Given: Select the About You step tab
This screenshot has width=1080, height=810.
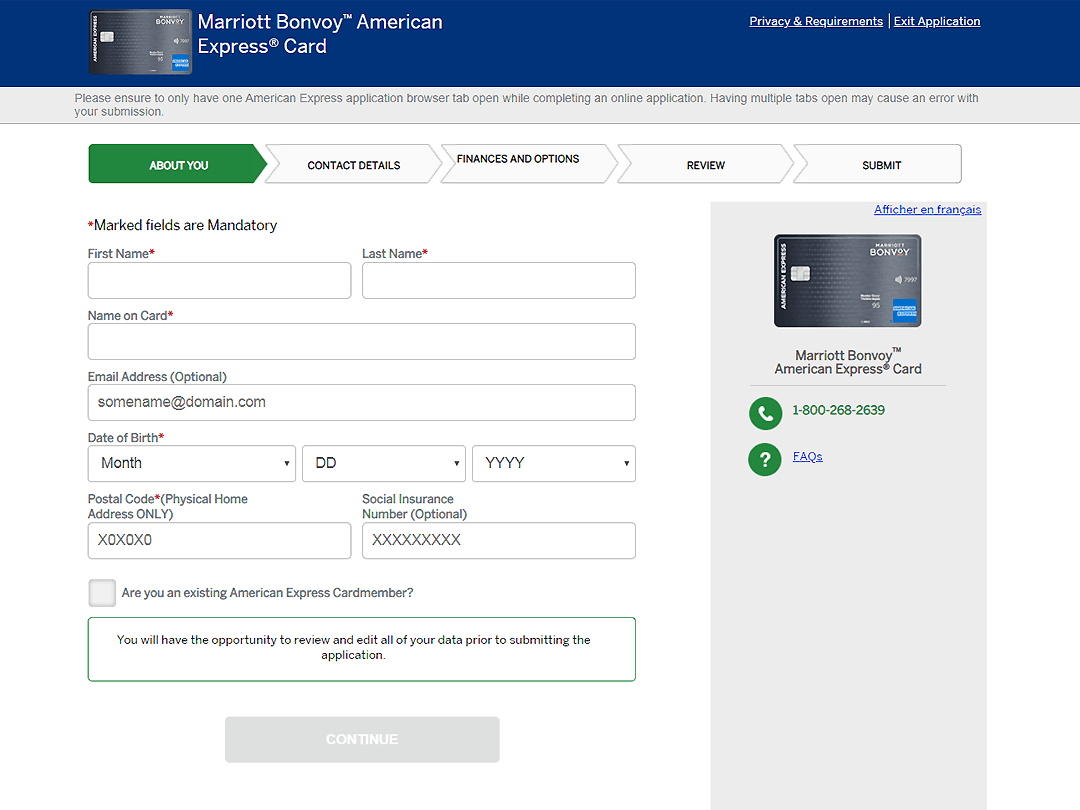Looking at the screenshot, I should click(178, 165).
